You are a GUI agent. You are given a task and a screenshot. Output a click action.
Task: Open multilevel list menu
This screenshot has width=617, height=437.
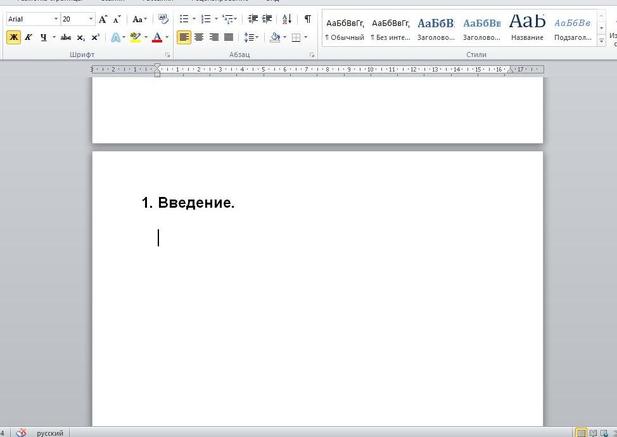coord(229,19)
